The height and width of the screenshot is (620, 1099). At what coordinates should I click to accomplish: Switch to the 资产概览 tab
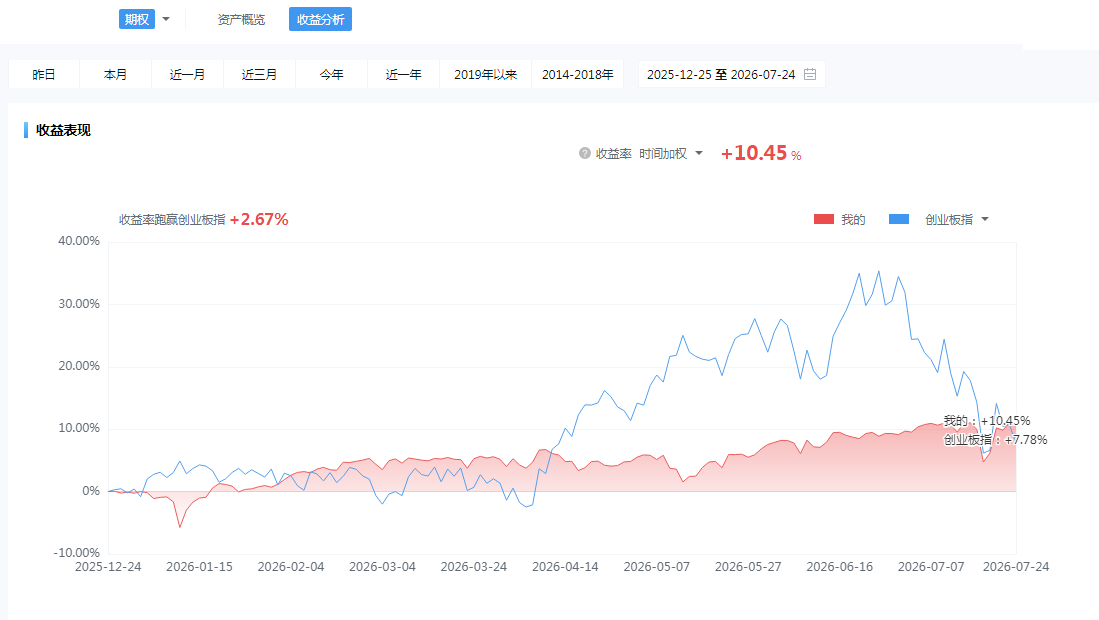pos(241,20)
